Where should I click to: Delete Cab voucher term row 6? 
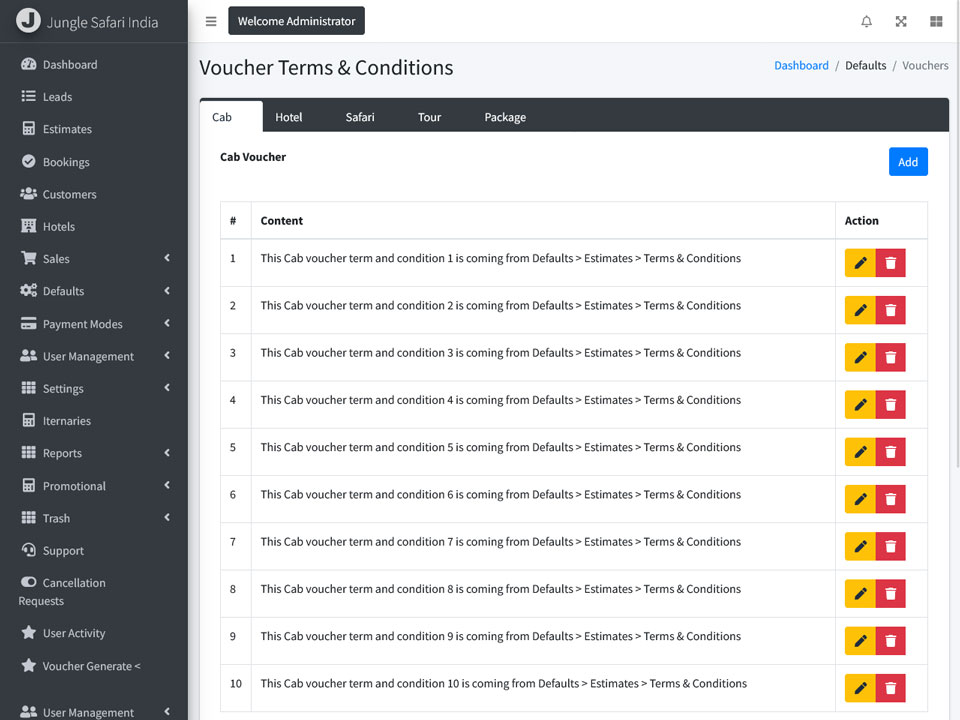click(890, 499)
